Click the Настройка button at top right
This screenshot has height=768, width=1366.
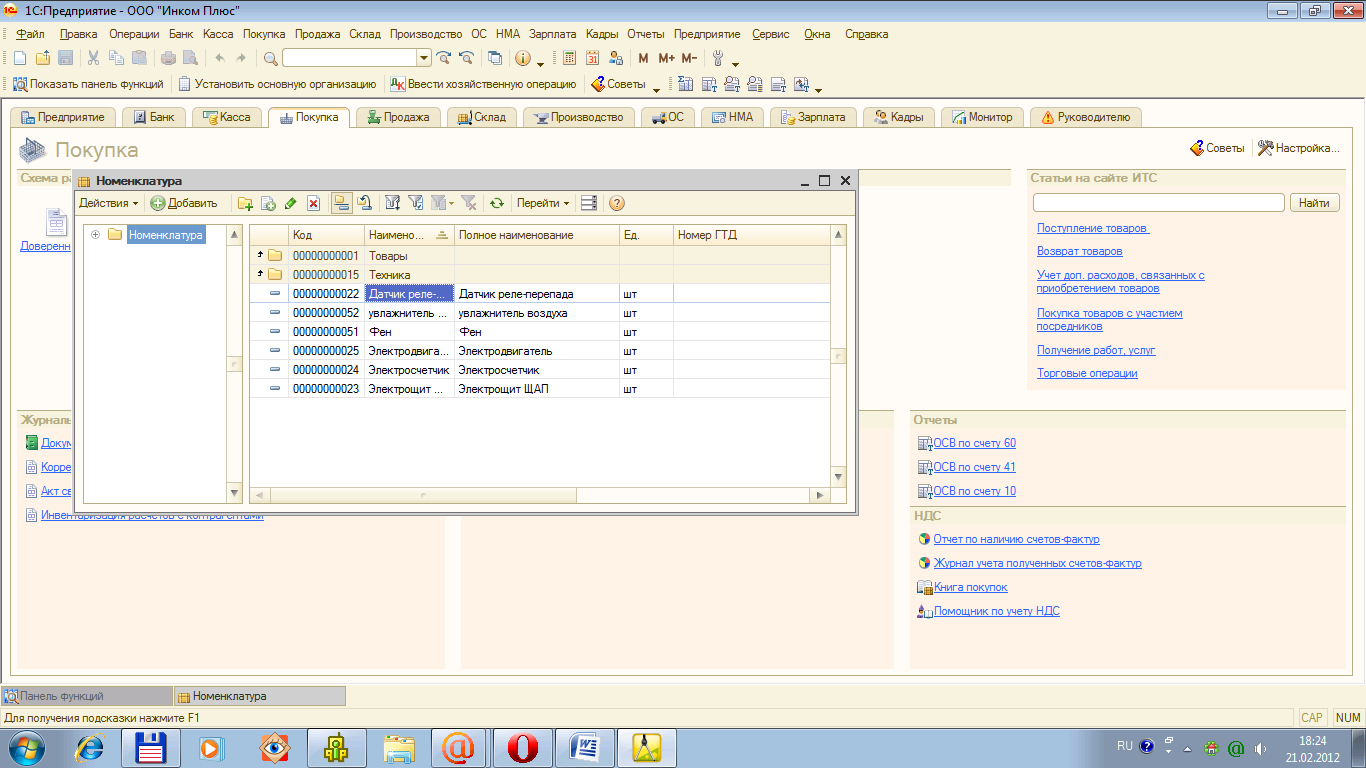tap(1299, 148)
